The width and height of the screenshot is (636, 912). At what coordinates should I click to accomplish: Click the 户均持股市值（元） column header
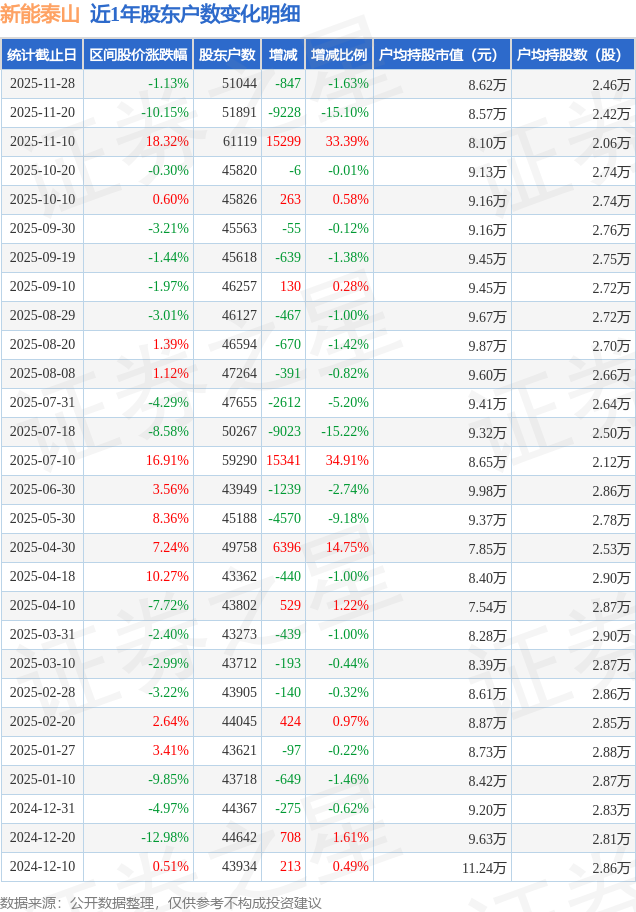tap(440, 55)
